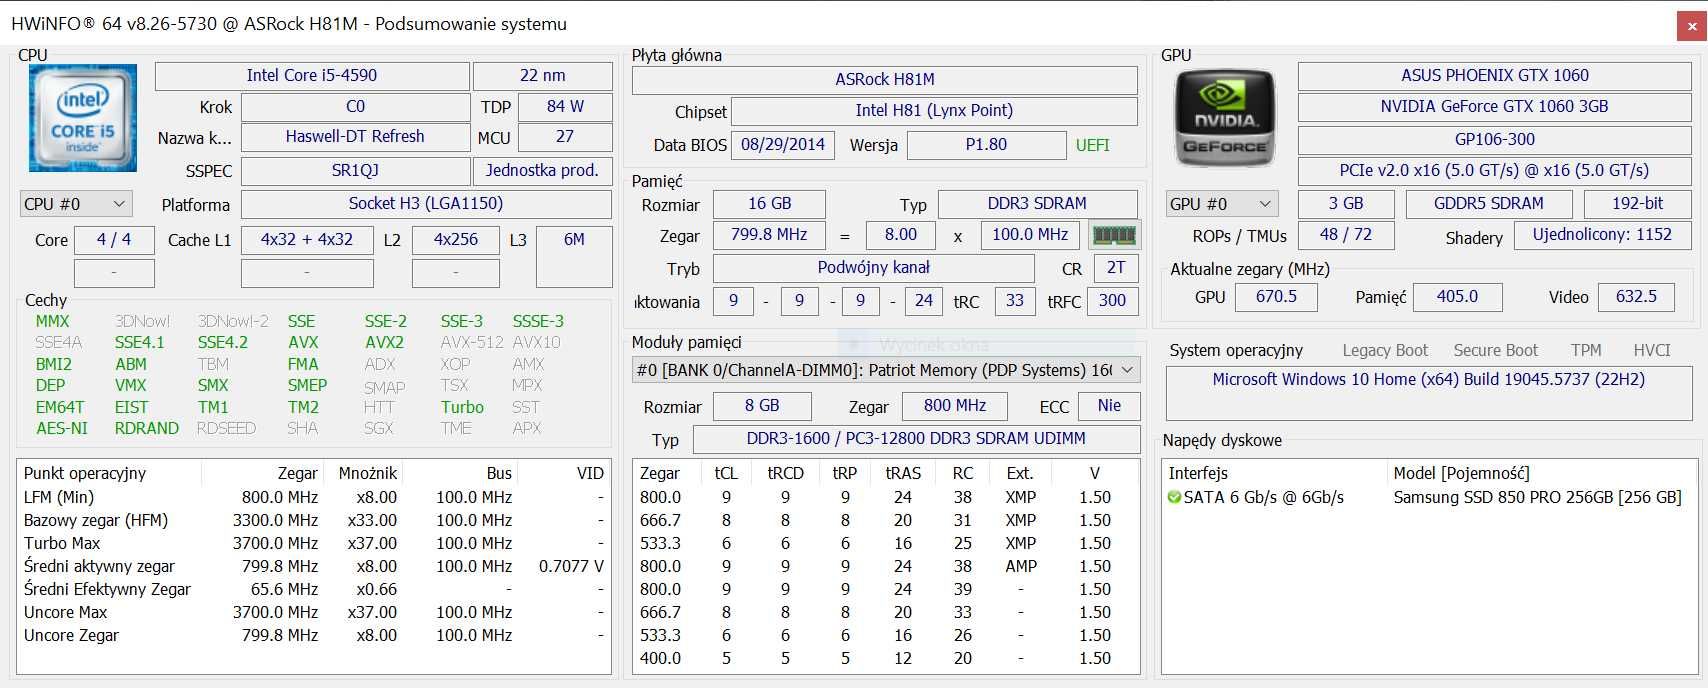Click the Turbo Max row in clocks table
Viewport: 1708px width, 688px height.
click(x=313, y=543)
